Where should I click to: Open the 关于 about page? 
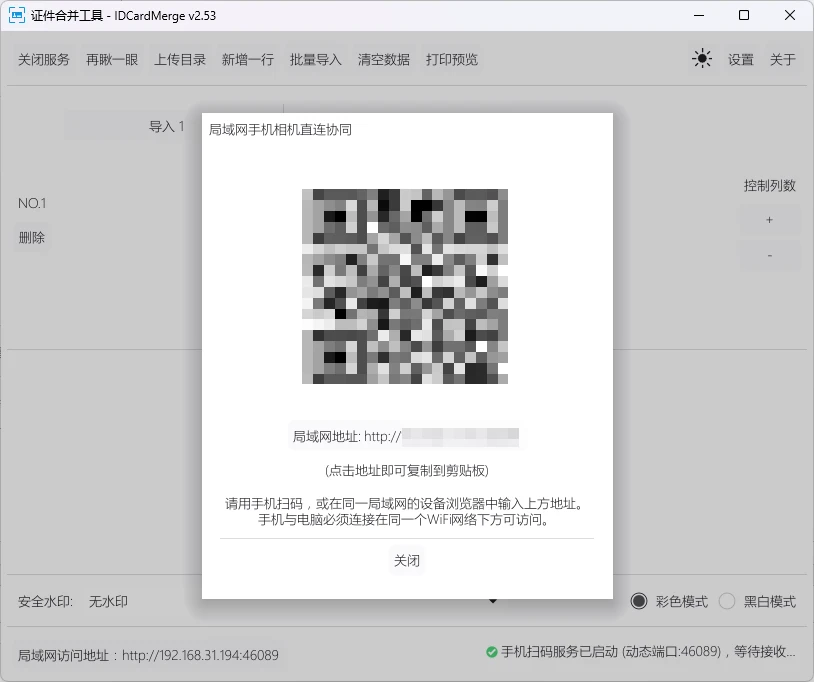click(782, 60)
